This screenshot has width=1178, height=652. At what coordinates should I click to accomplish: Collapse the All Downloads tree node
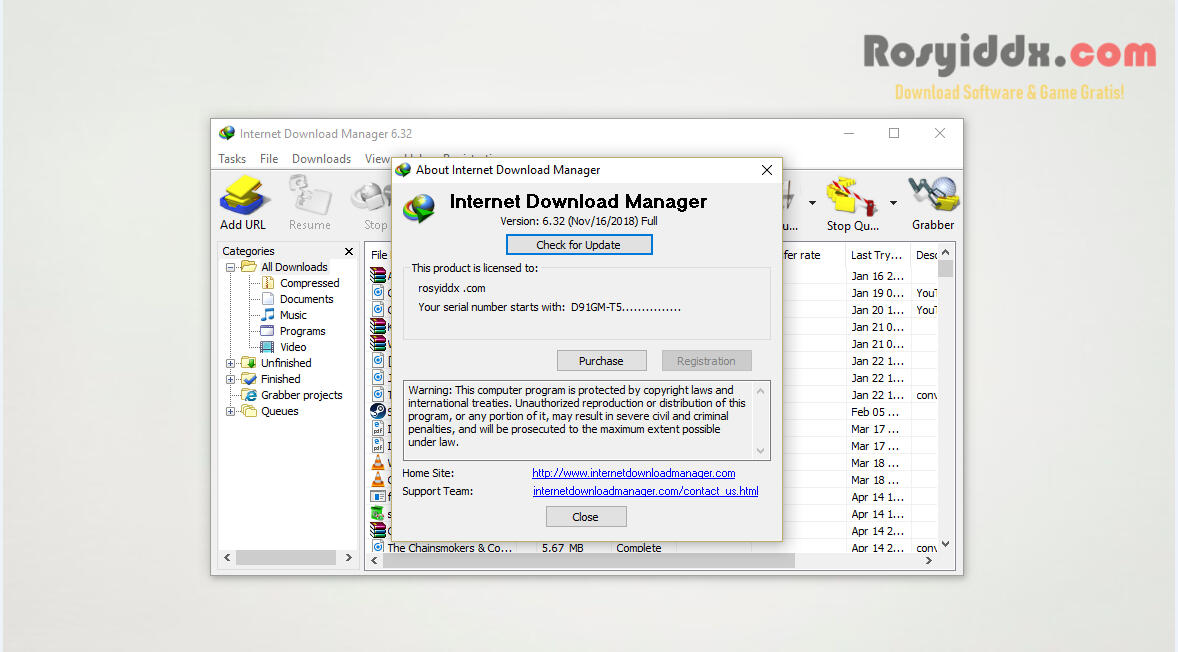(x=231, y=267)
